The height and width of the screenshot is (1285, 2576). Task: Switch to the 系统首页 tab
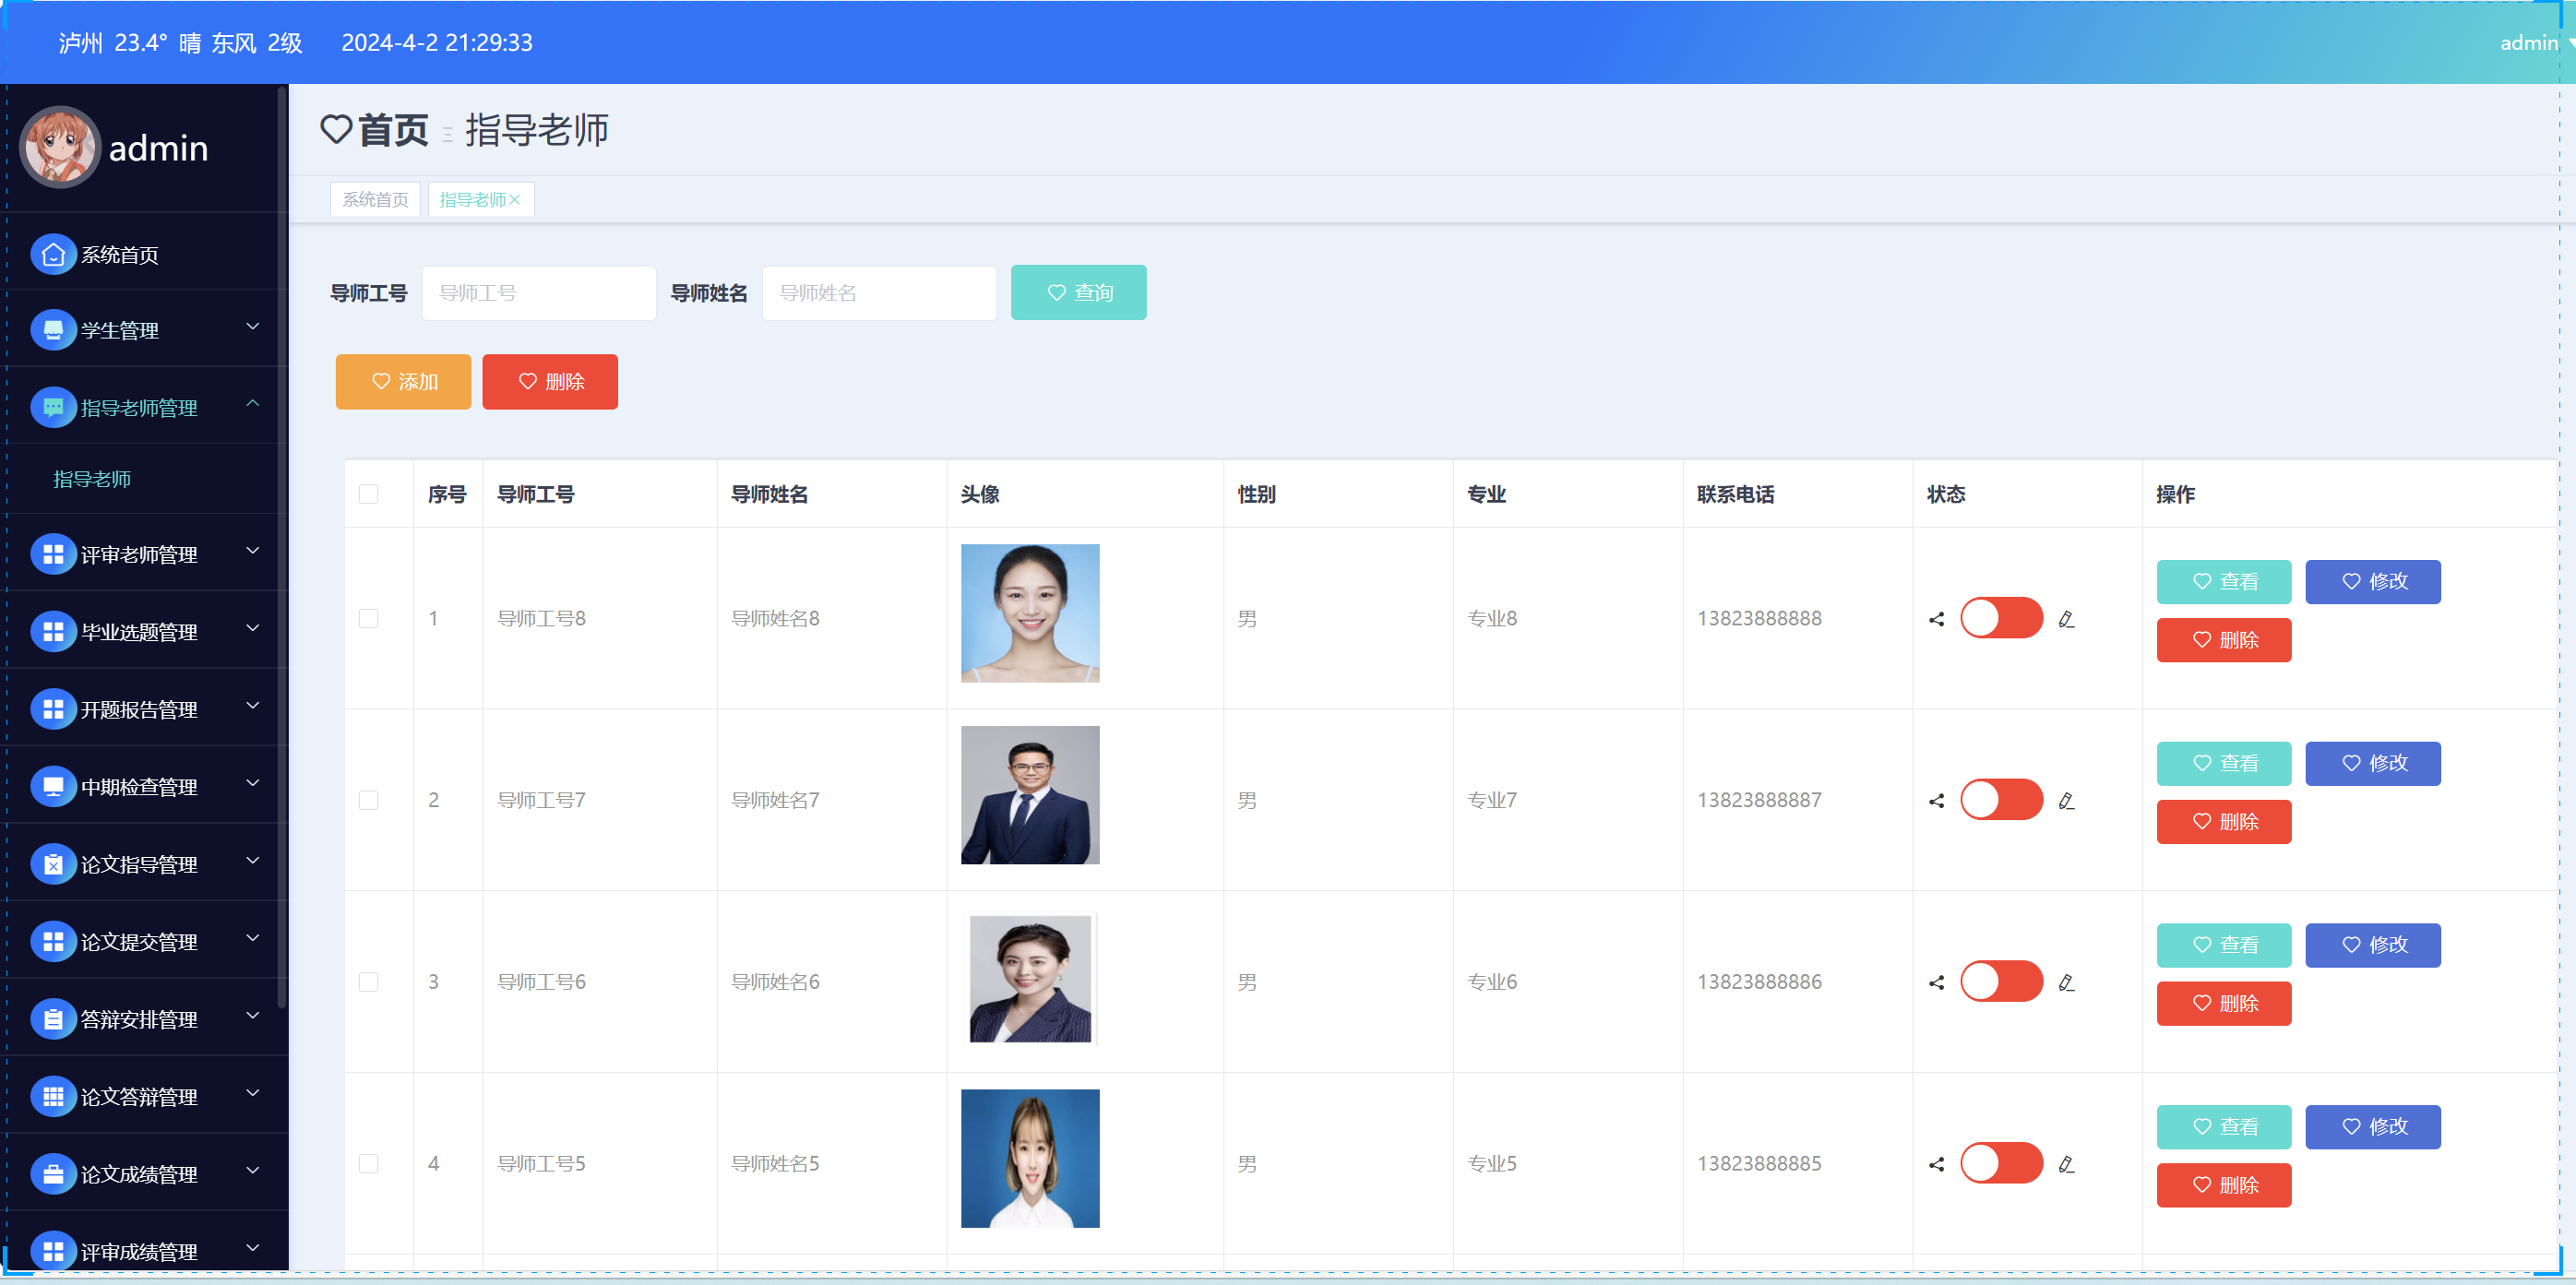coord(375,200)
